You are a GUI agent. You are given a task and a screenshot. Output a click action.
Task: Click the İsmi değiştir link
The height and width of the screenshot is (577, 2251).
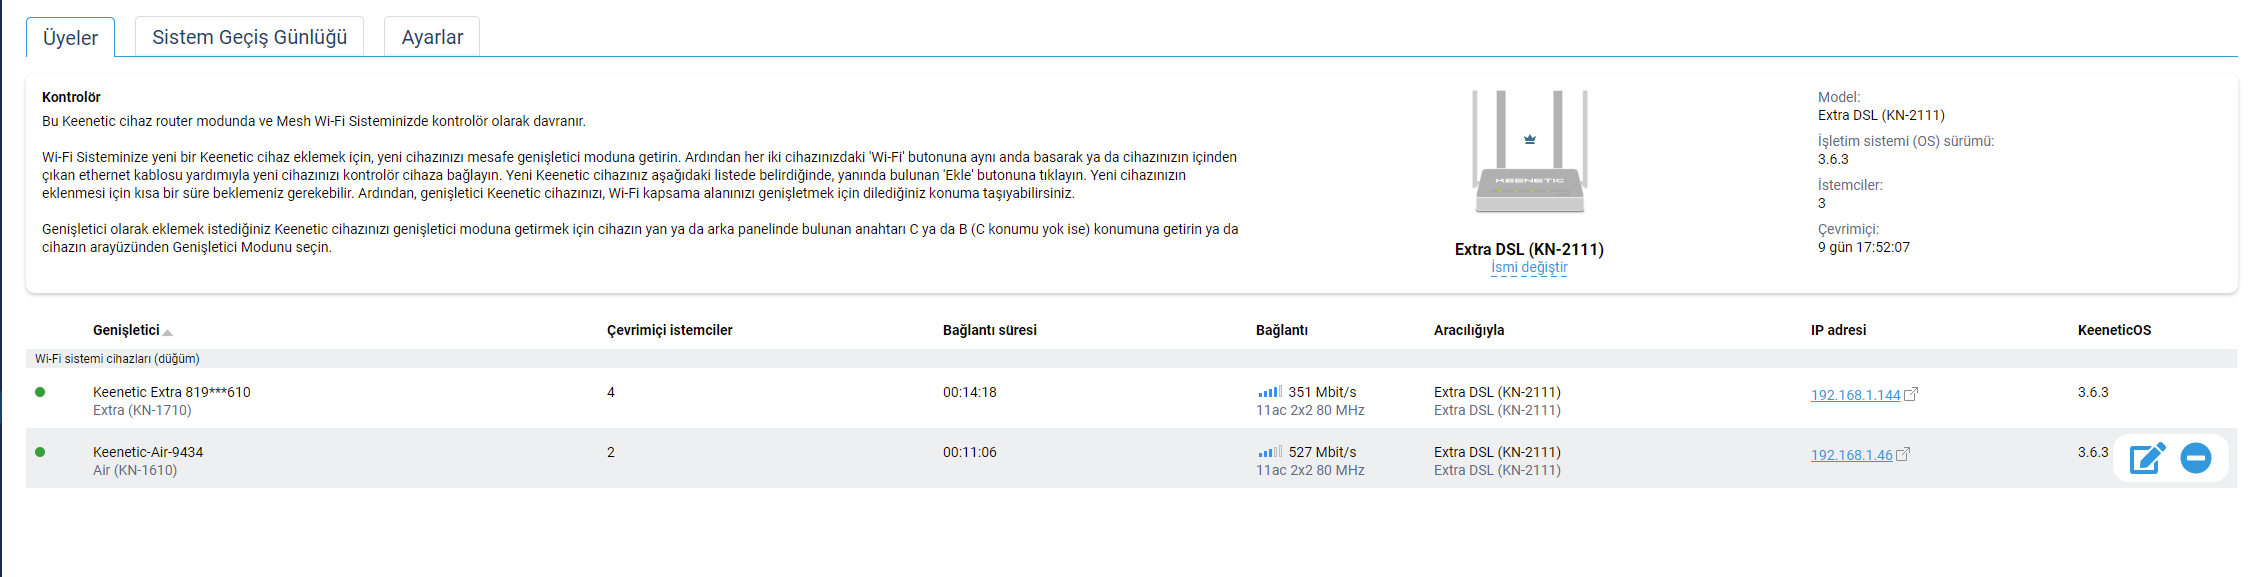1529,267
